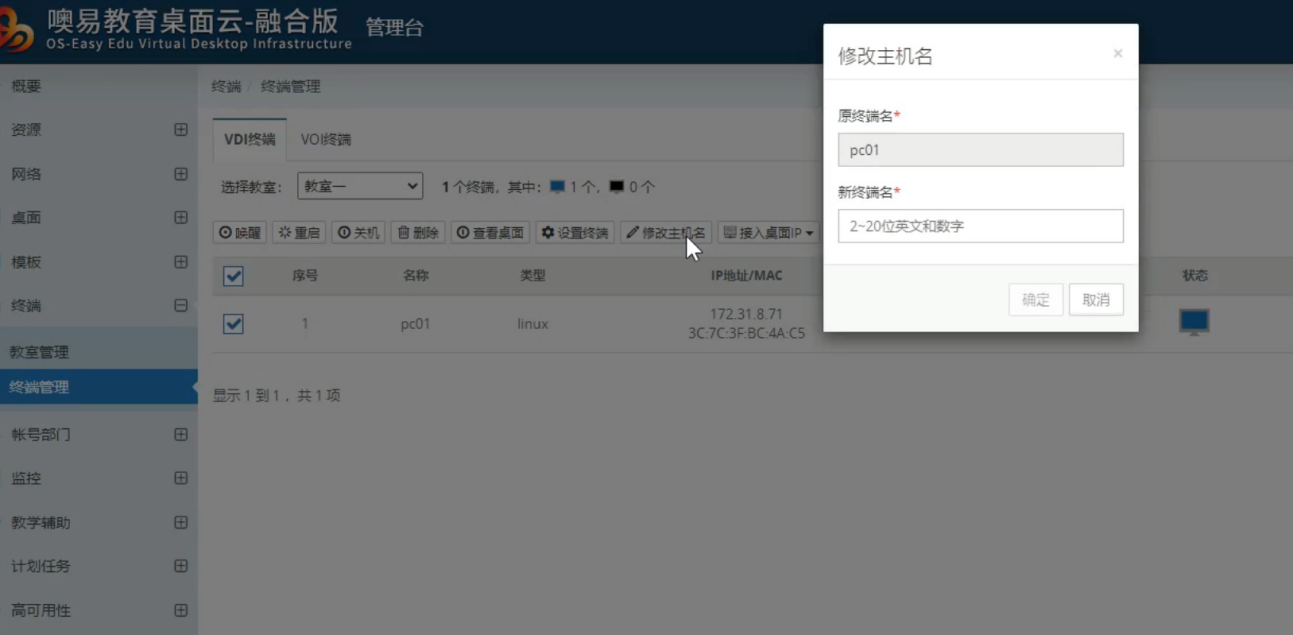
Task: Click the blue monitor status icon in the pc01 row
Action: 1194,322
